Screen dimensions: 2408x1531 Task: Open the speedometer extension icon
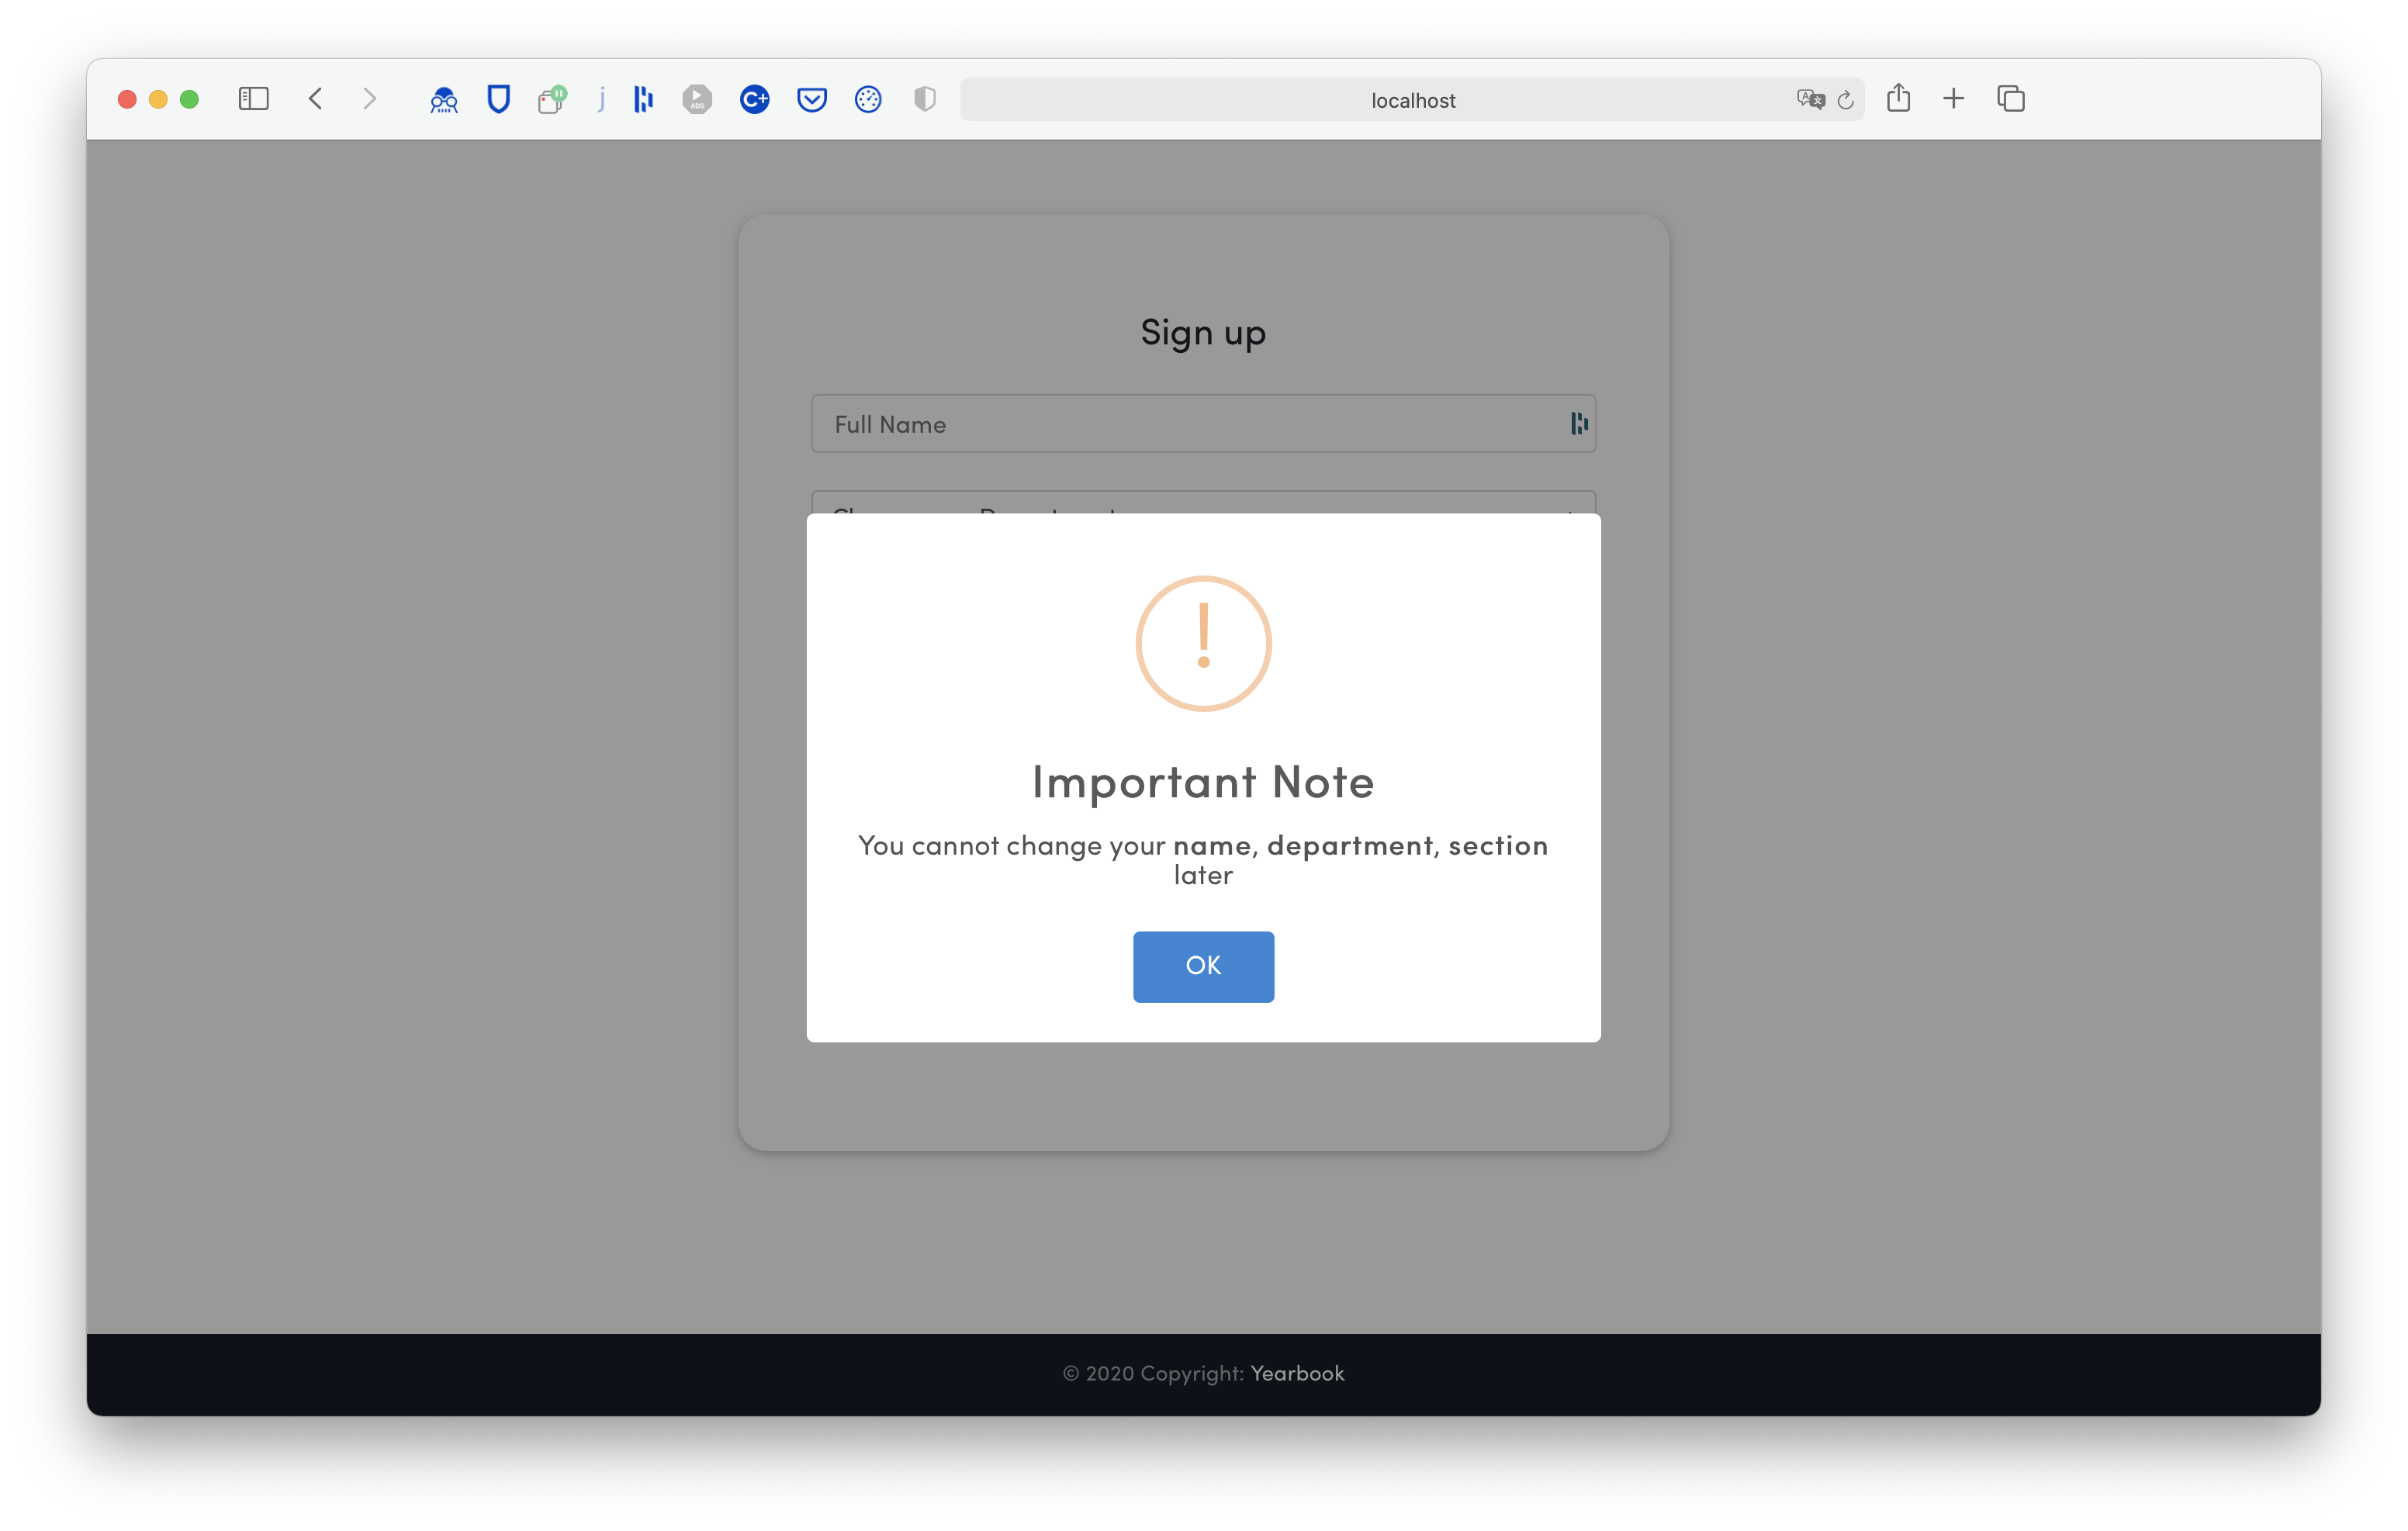pyautogui.click(x=868, y=99)
